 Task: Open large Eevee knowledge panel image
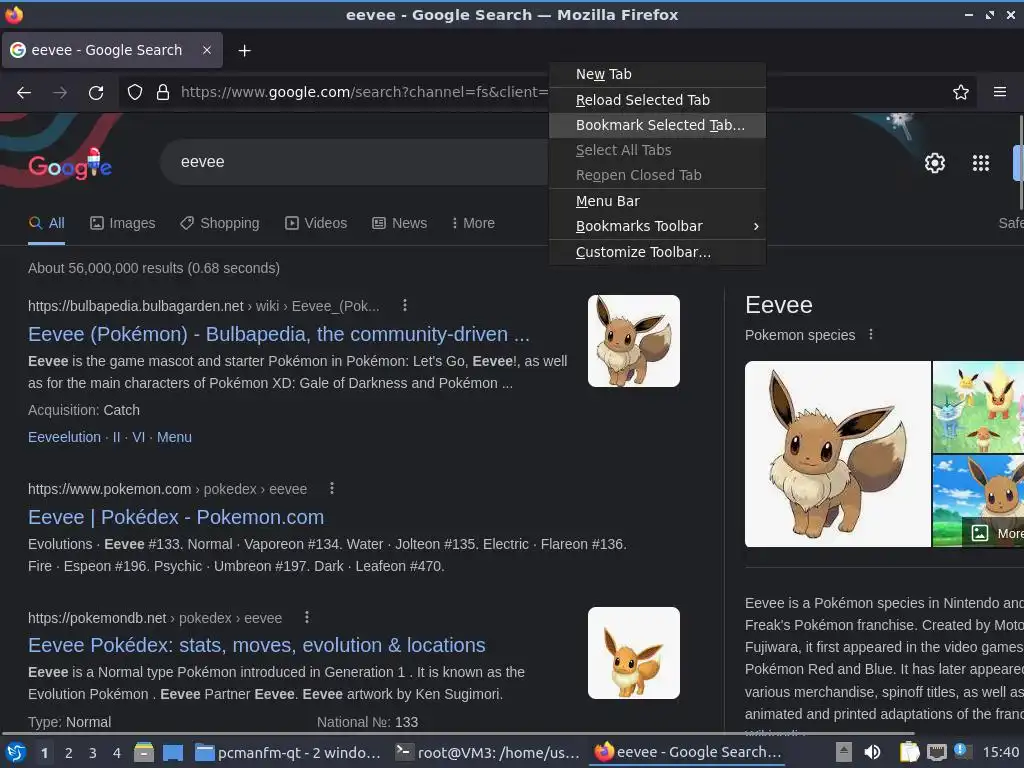pyautogui.click(x=837, y=454)
